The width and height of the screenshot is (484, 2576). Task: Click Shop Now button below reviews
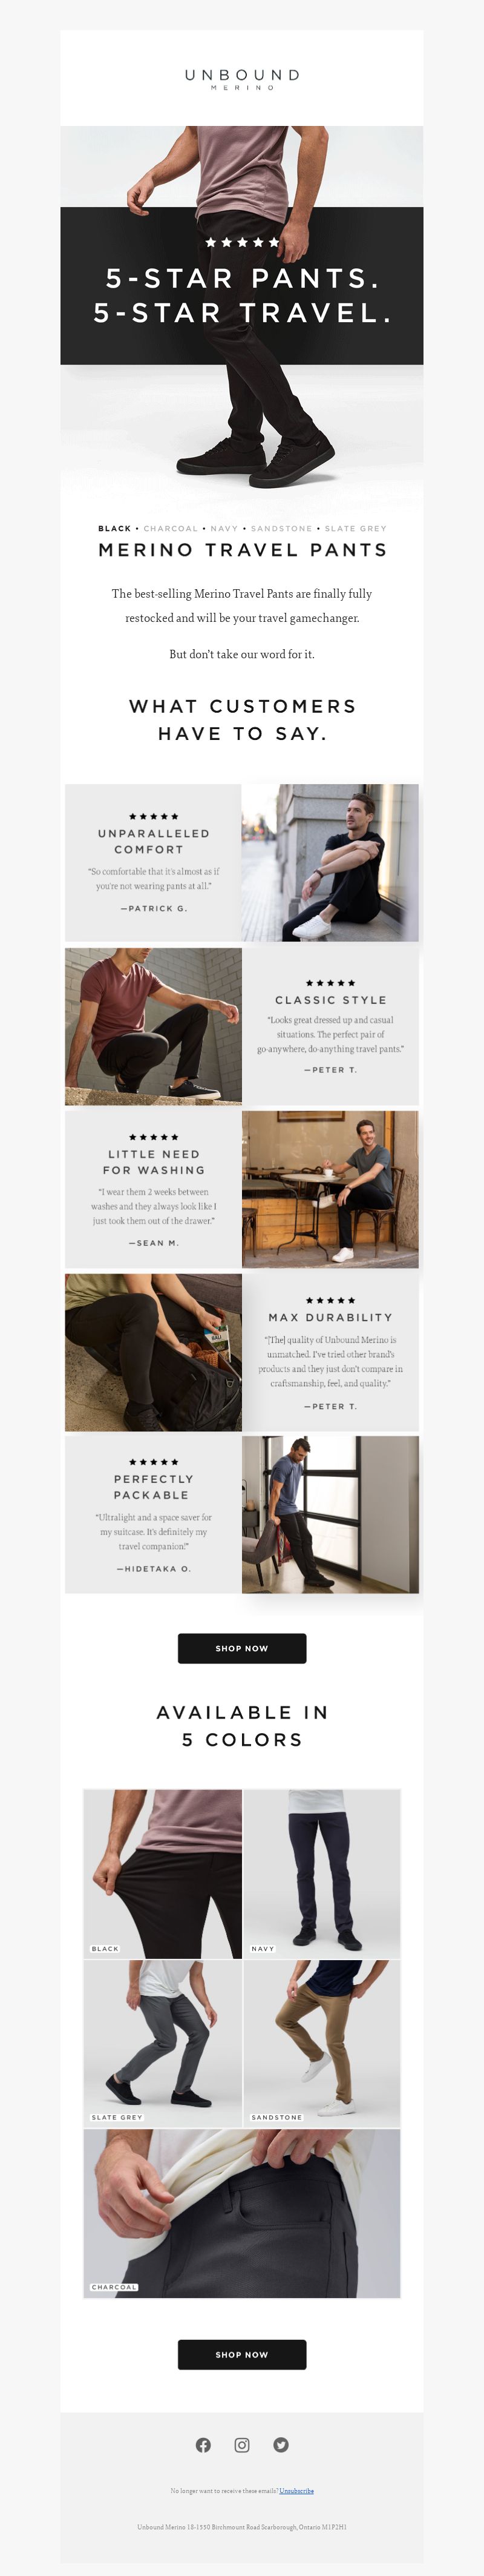pos(242,1648)
